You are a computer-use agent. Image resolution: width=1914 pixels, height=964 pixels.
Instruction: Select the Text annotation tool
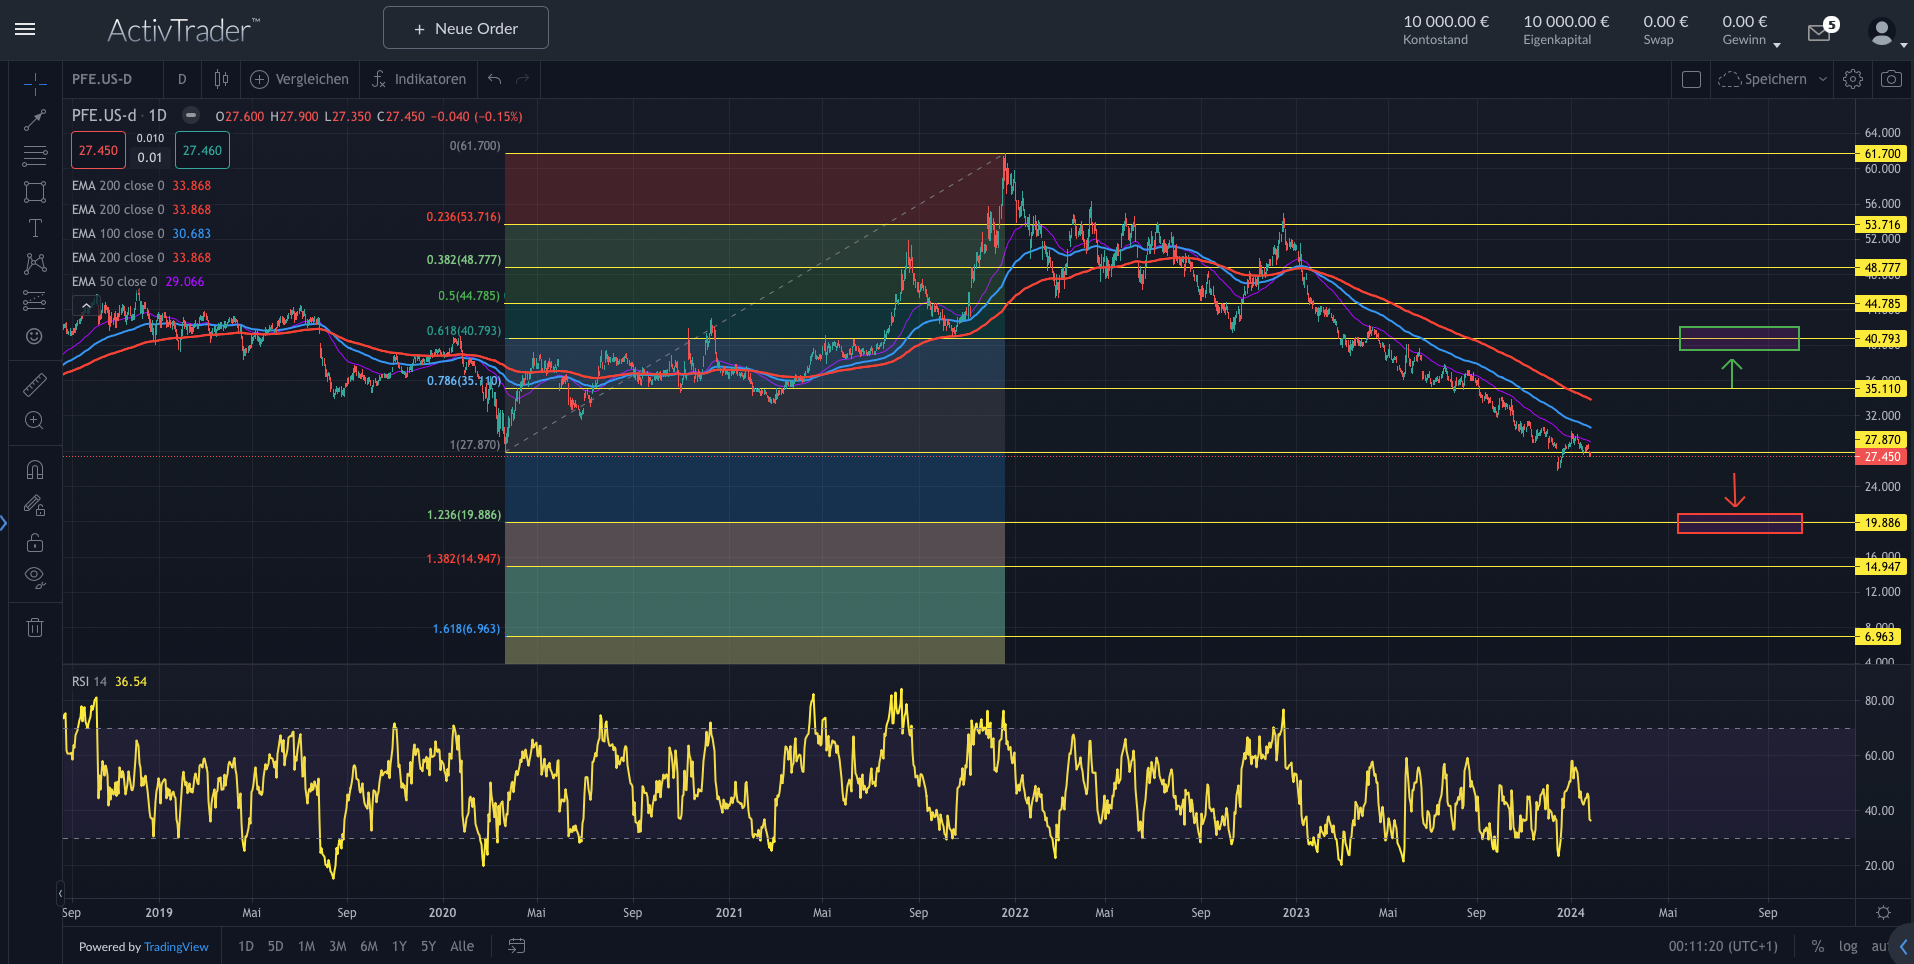coord(35,227)
